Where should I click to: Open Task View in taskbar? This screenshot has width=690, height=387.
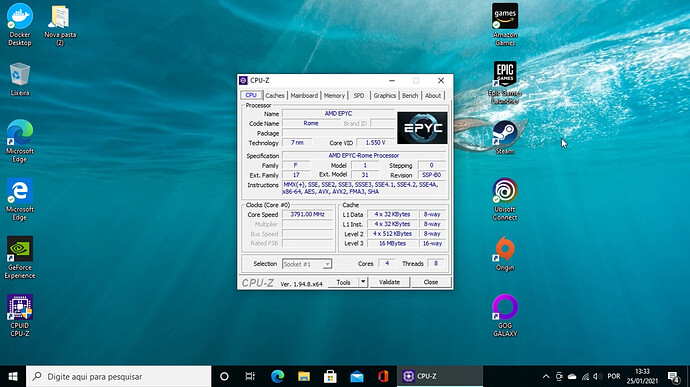point(250,376)
